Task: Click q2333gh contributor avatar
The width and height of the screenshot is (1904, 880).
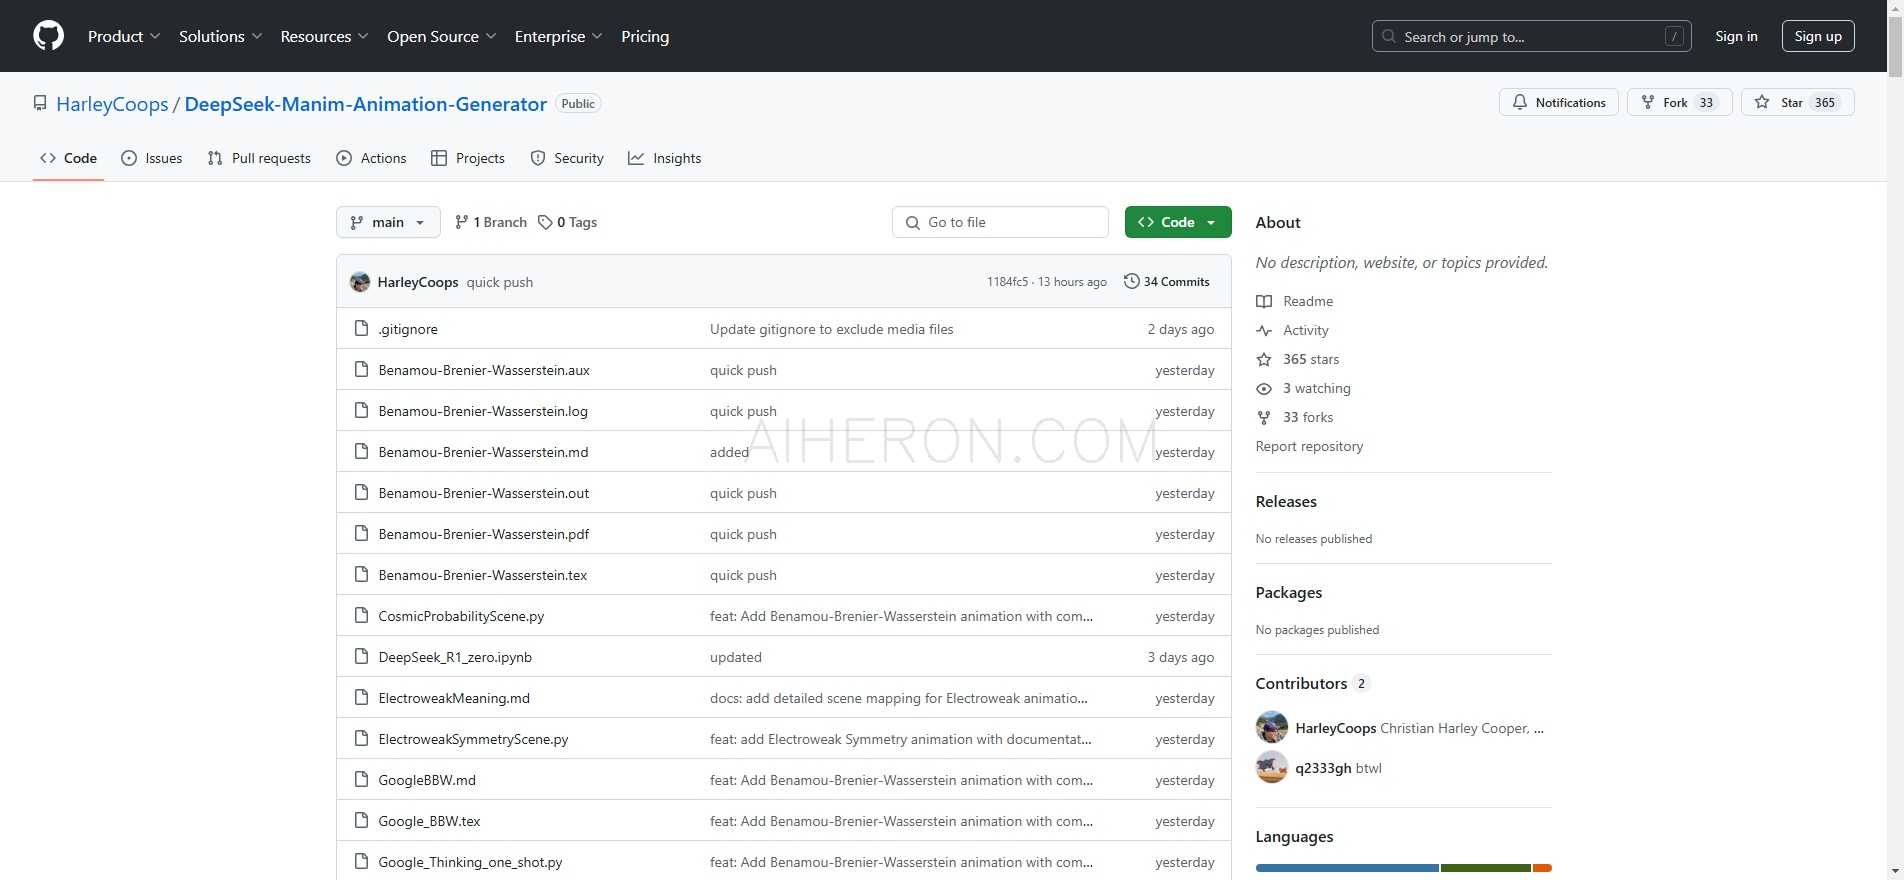Action: pyautogui.click(x=1272, y=767)
